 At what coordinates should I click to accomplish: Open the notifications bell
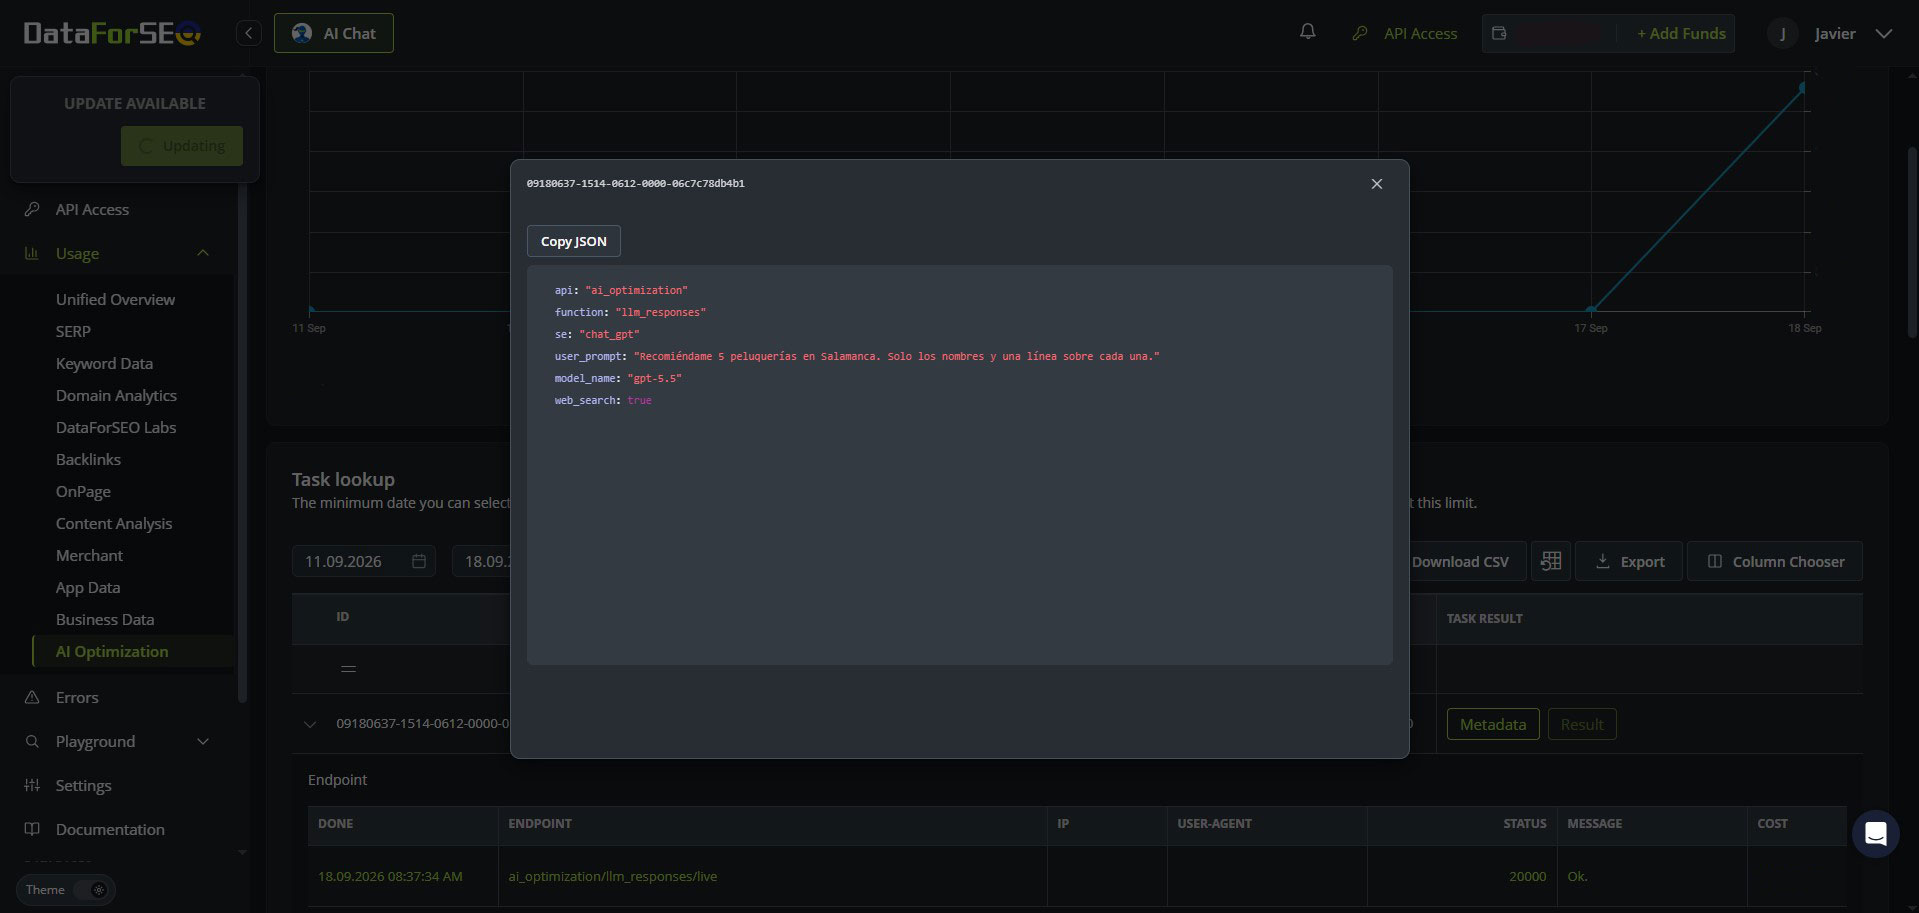pos(1307,32)
